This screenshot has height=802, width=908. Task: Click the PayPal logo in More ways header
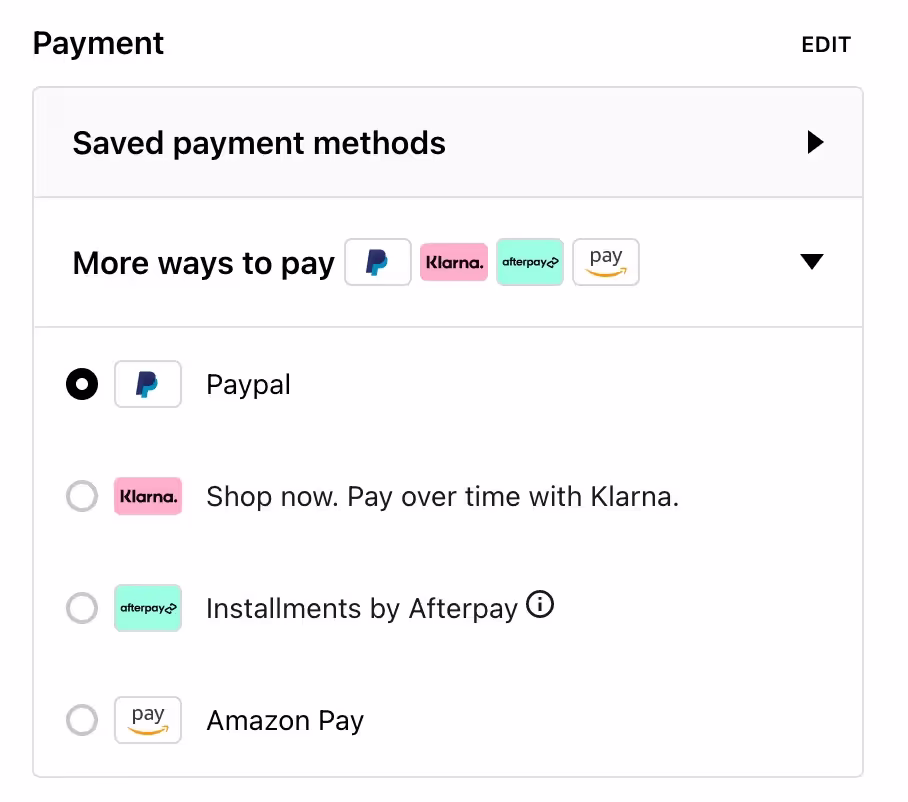(x=378, y=262)
